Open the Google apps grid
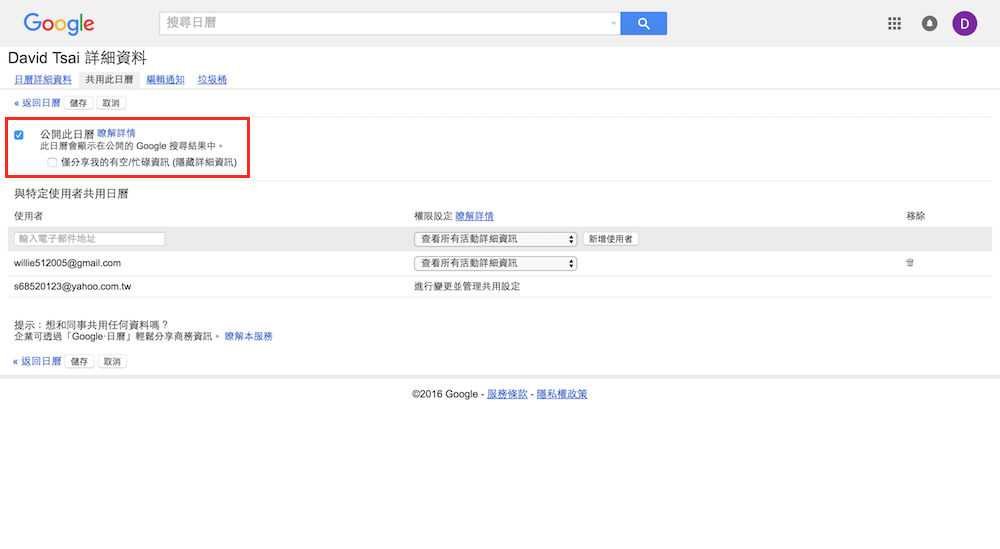1000x549 pixels. tap(894, 24)
